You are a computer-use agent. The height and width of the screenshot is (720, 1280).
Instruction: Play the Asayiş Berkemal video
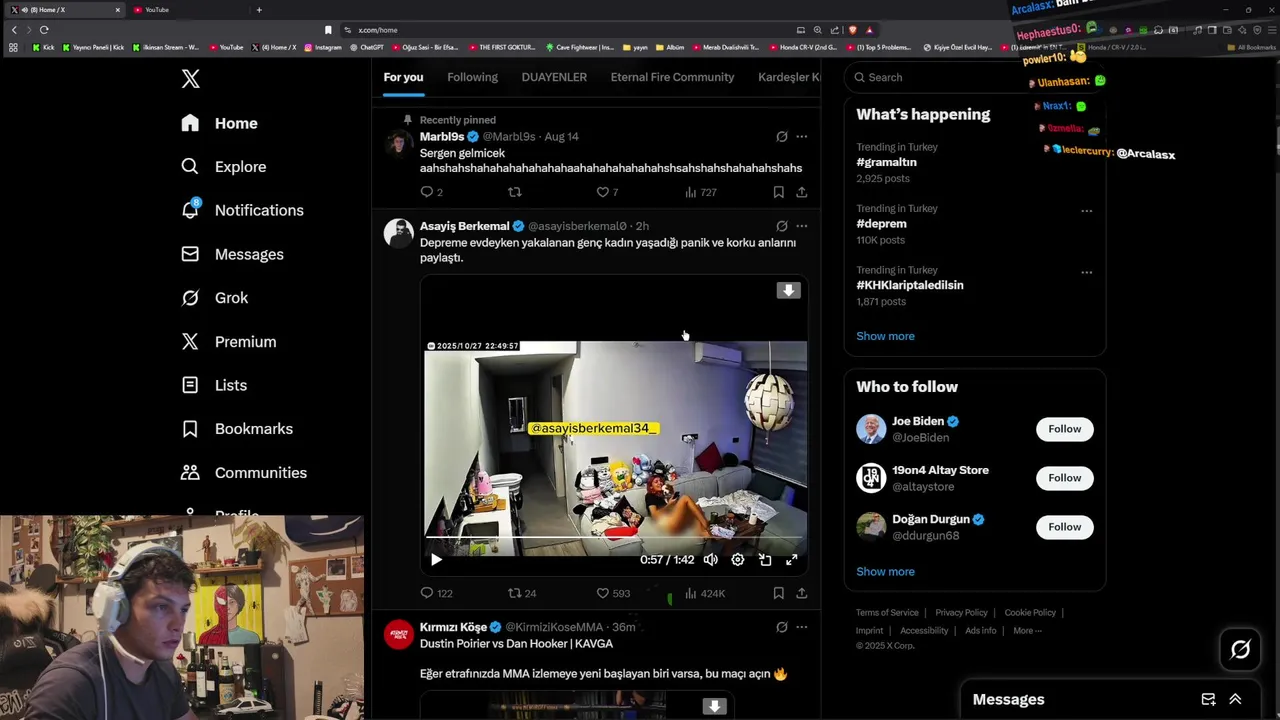(x=436, y=560)
